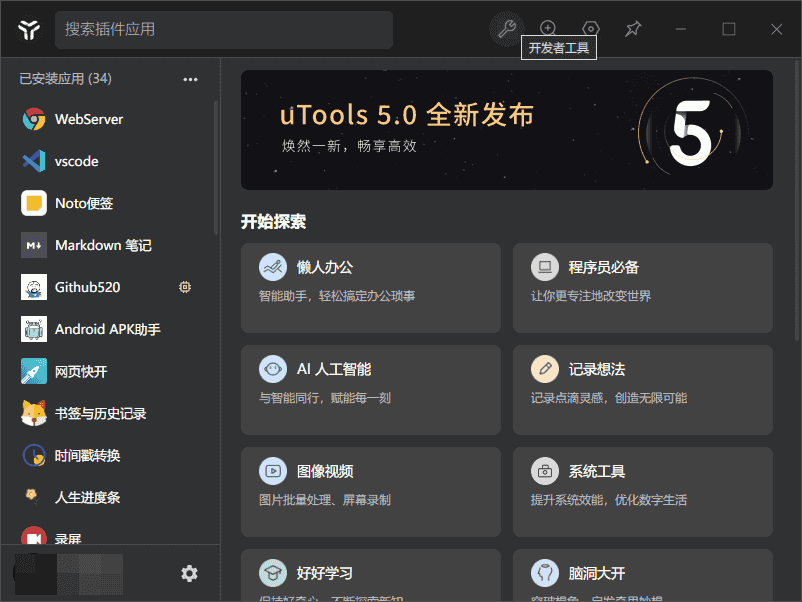The height and width of the screenshot is (602, 802).
Task: Select Android APK助手 label in sidebar
Action: [107, 329]
